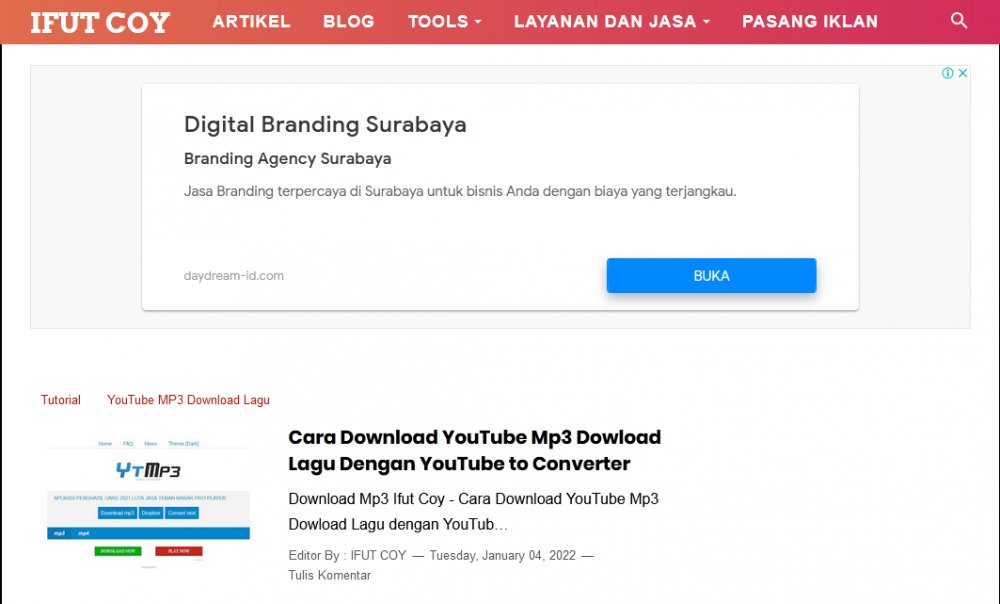Click the article excerpt text
Image resolution: width=1000 pixels, height=604 pixels.
[x=473, y=512]
